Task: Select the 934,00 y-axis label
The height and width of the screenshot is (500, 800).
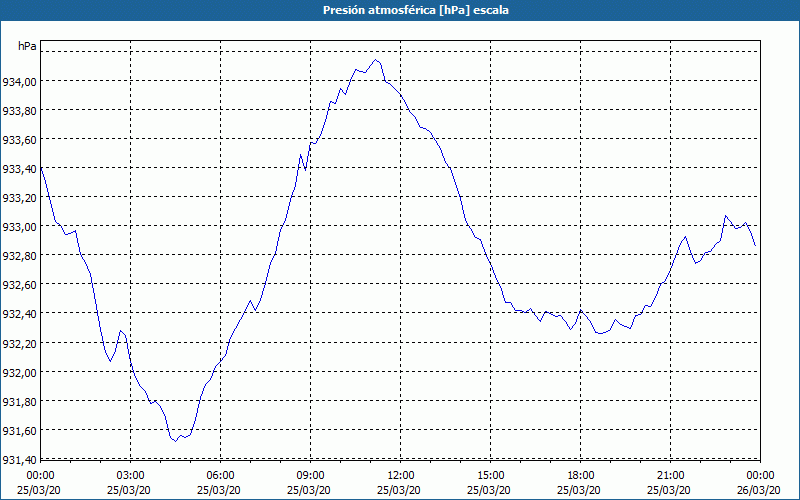Action: coord(19,81)
